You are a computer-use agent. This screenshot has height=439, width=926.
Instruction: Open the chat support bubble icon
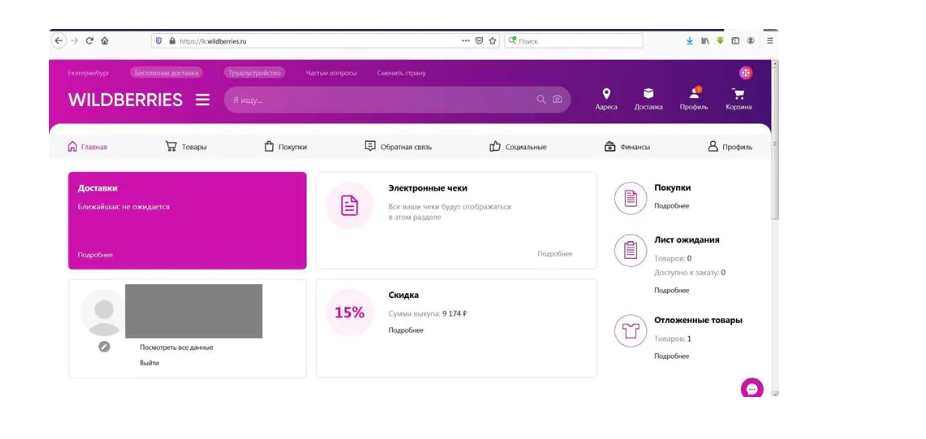[751, 388]
